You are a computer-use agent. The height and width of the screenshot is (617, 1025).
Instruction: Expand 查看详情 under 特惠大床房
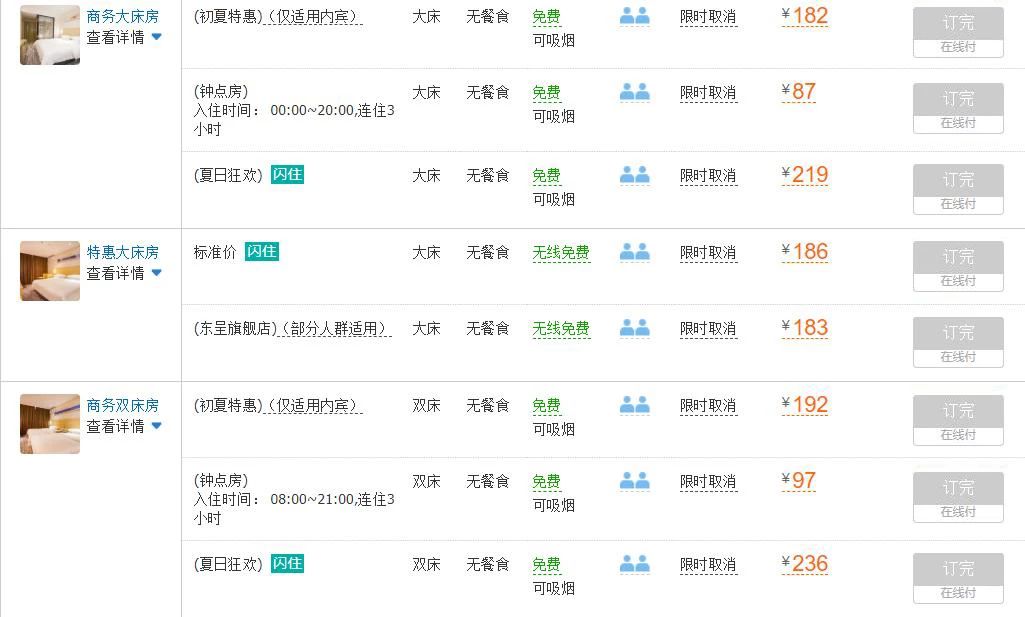[114, 272]
